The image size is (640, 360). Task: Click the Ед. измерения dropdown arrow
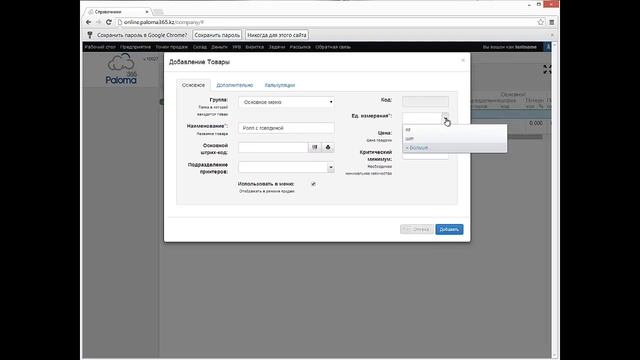coord(445,118)
